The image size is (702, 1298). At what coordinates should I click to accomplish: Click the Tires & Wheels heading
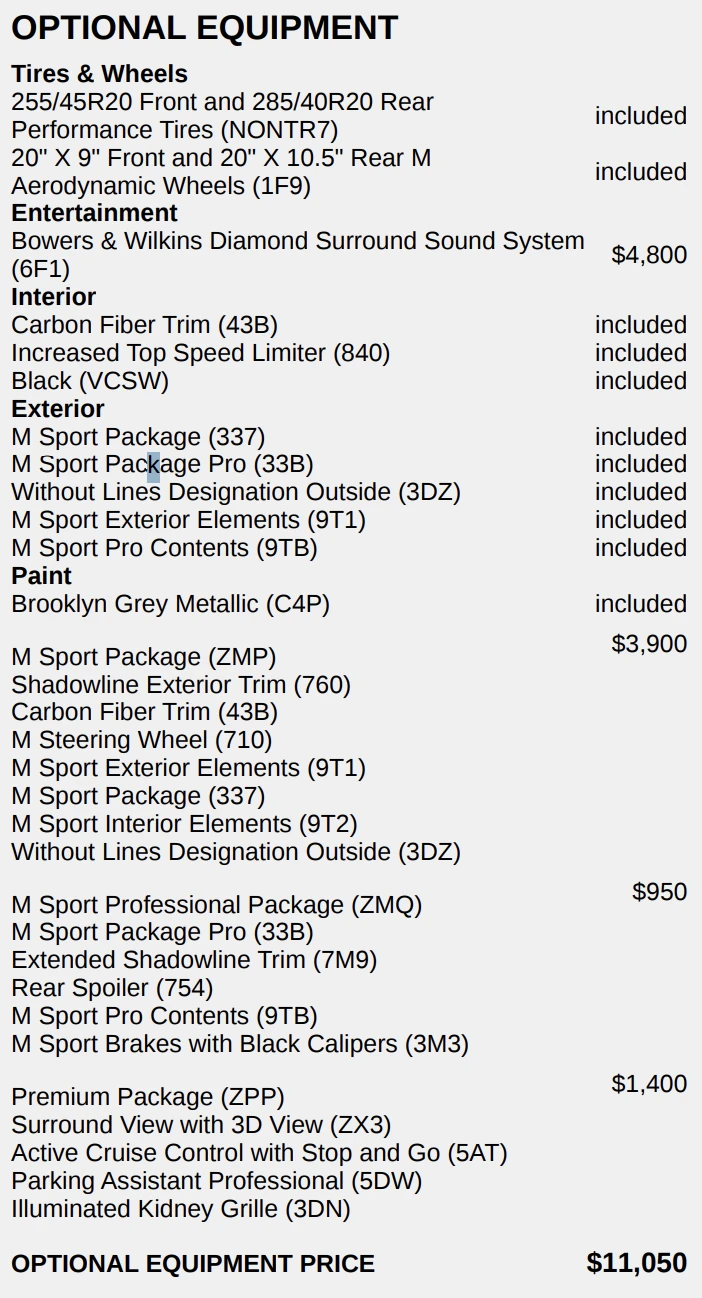pos(99,74)
